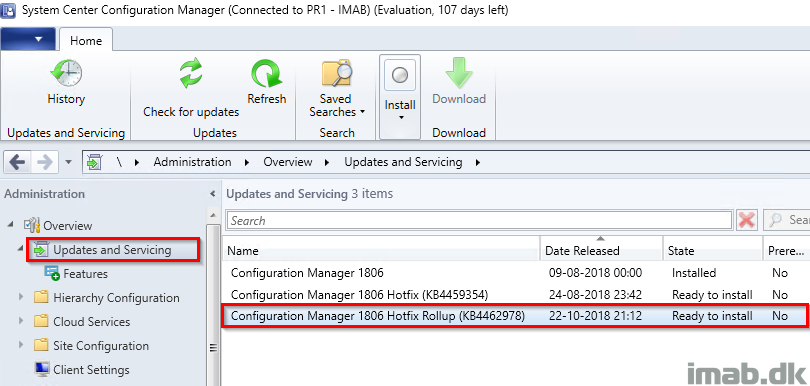810x386 pixels.
Task: Click the Install button icon
Action: (x=400, y=75)
